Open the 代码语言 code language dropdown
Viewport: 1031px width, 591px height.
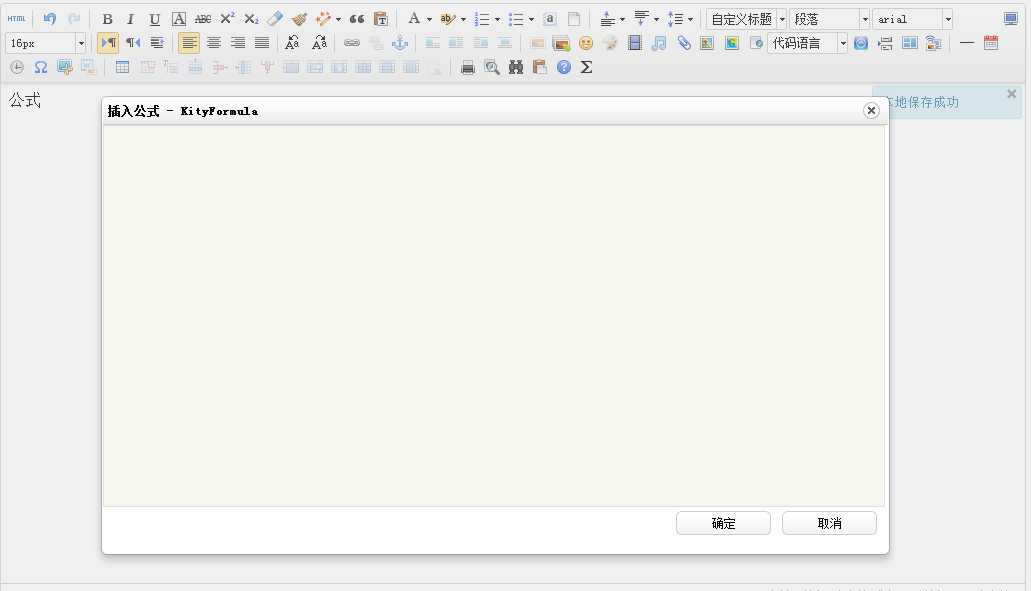click(807, 43)
